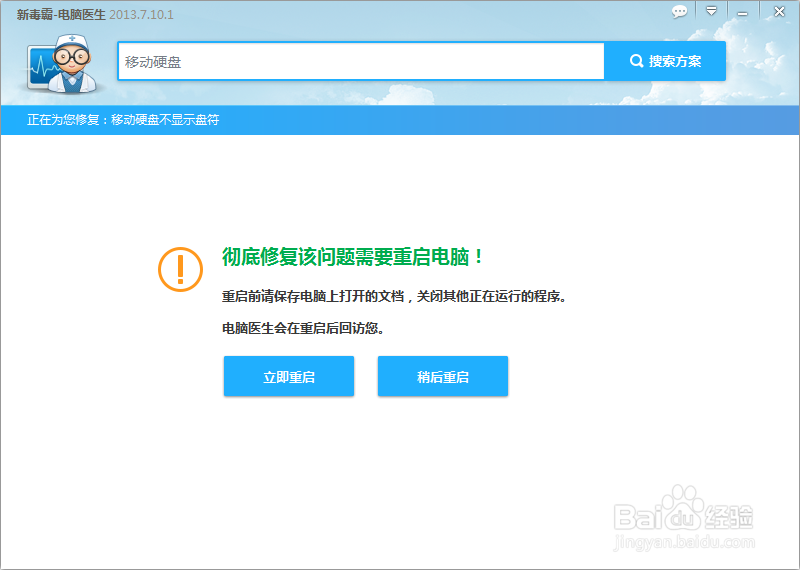Click the green heading 彻底修复该问题需要重启电脑
The width and height of the screenshot is (800, 570).
pyautogui.click(x=352, y=257)
